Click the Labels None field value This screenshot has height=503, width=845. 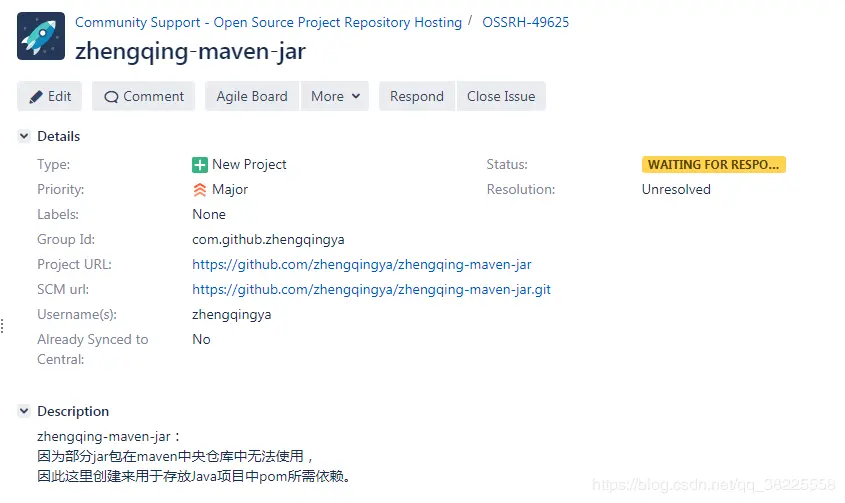click(x=209, y=215)
